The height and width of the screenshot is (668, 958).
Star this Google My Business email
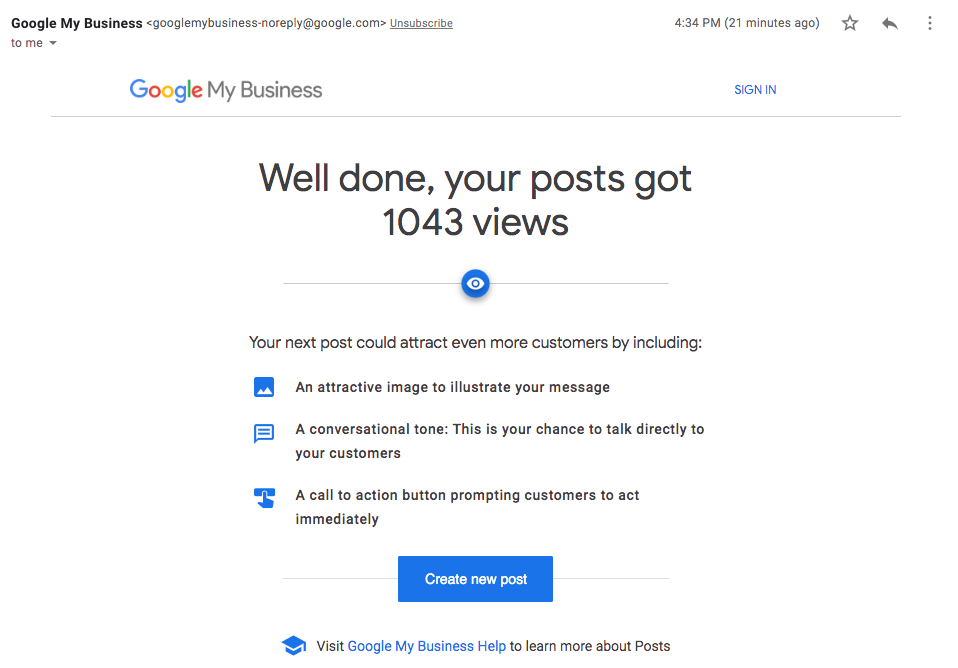pyautogui.click(x=850, y=23)
